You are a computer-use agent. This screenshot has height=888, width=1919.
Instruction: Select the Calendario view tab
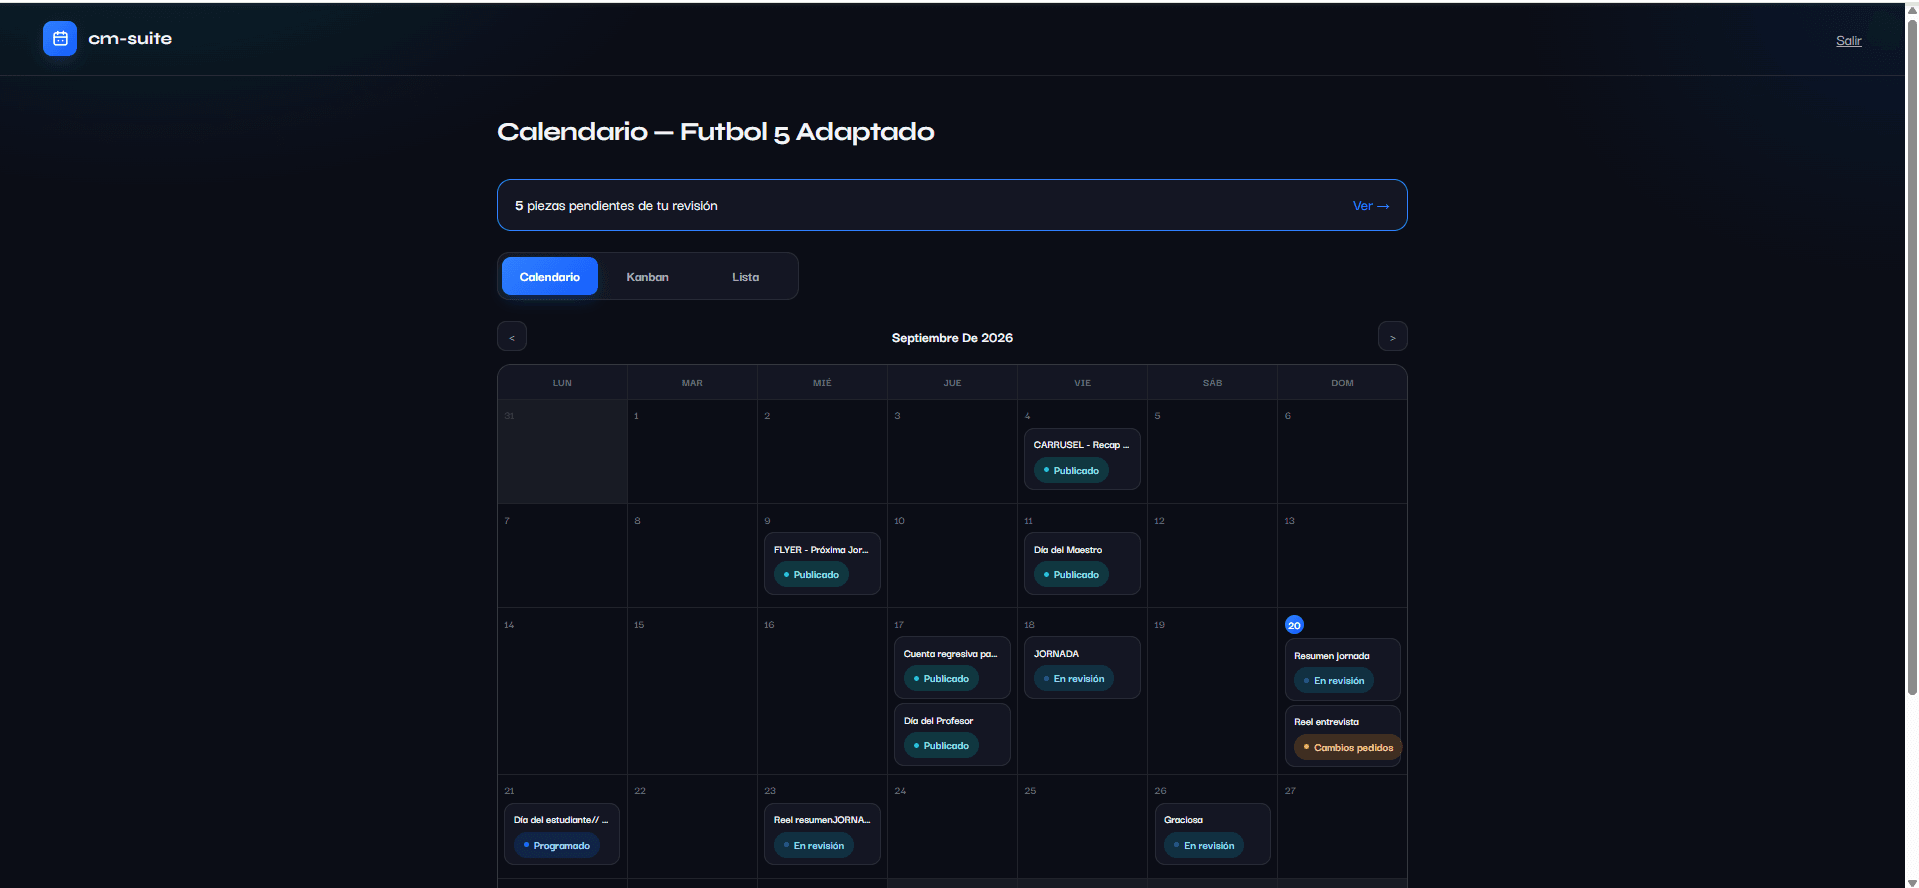550,277
